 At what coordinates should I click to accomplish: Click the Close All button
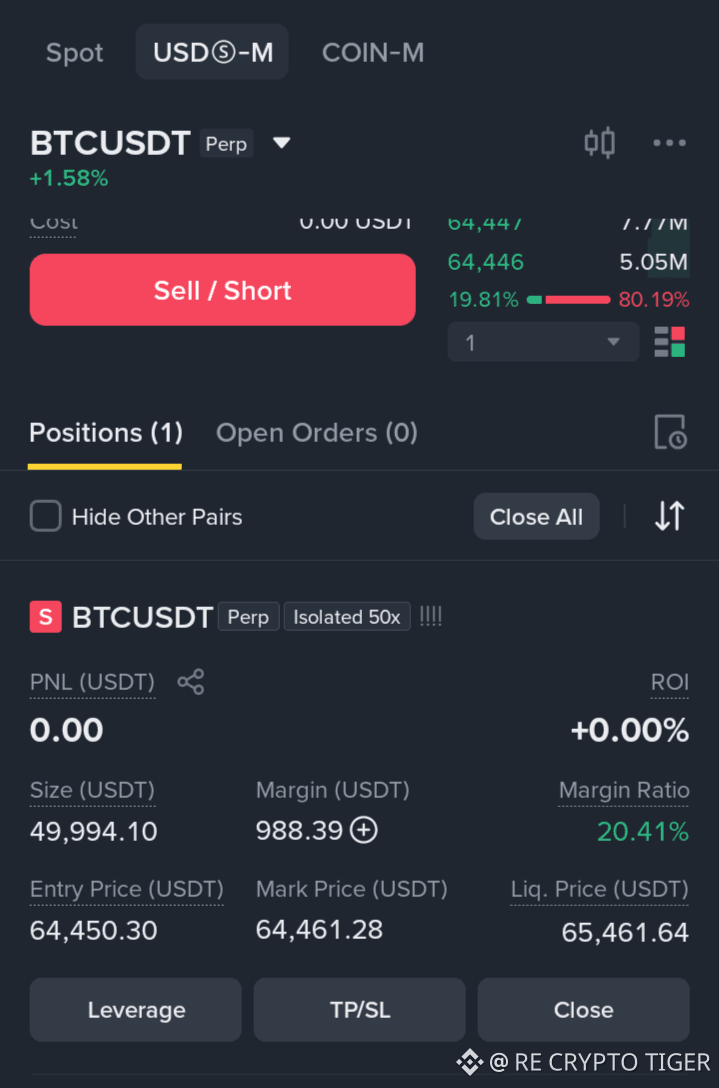tap(536, 516)
